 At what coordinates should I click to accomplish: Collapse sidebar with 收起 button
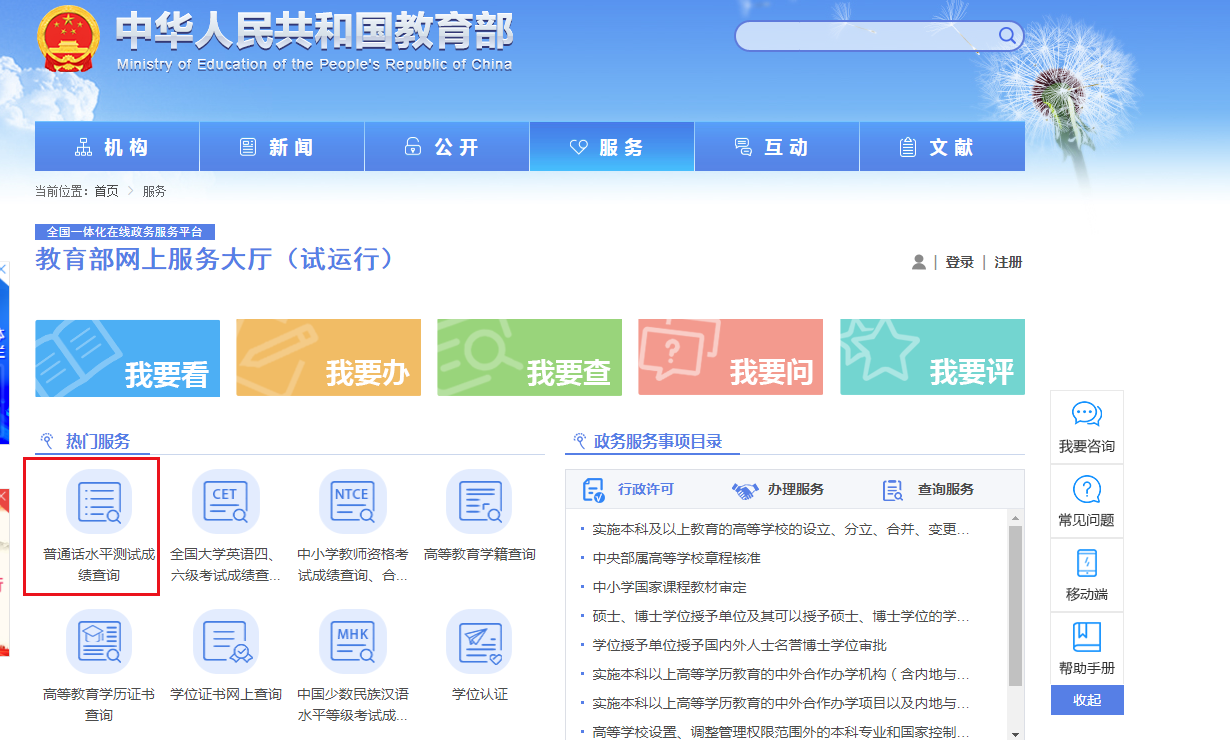click(1087, 700)
